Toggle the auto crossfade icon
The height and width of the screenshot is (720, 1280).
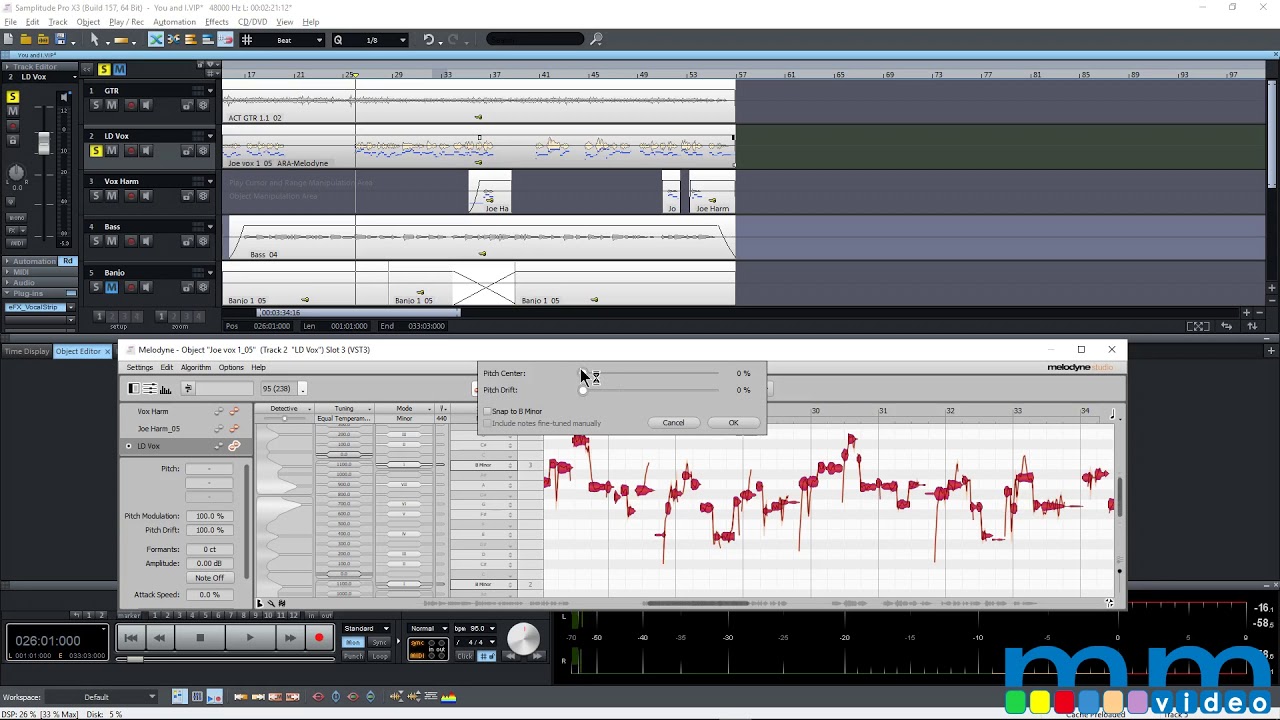[156, 40]
